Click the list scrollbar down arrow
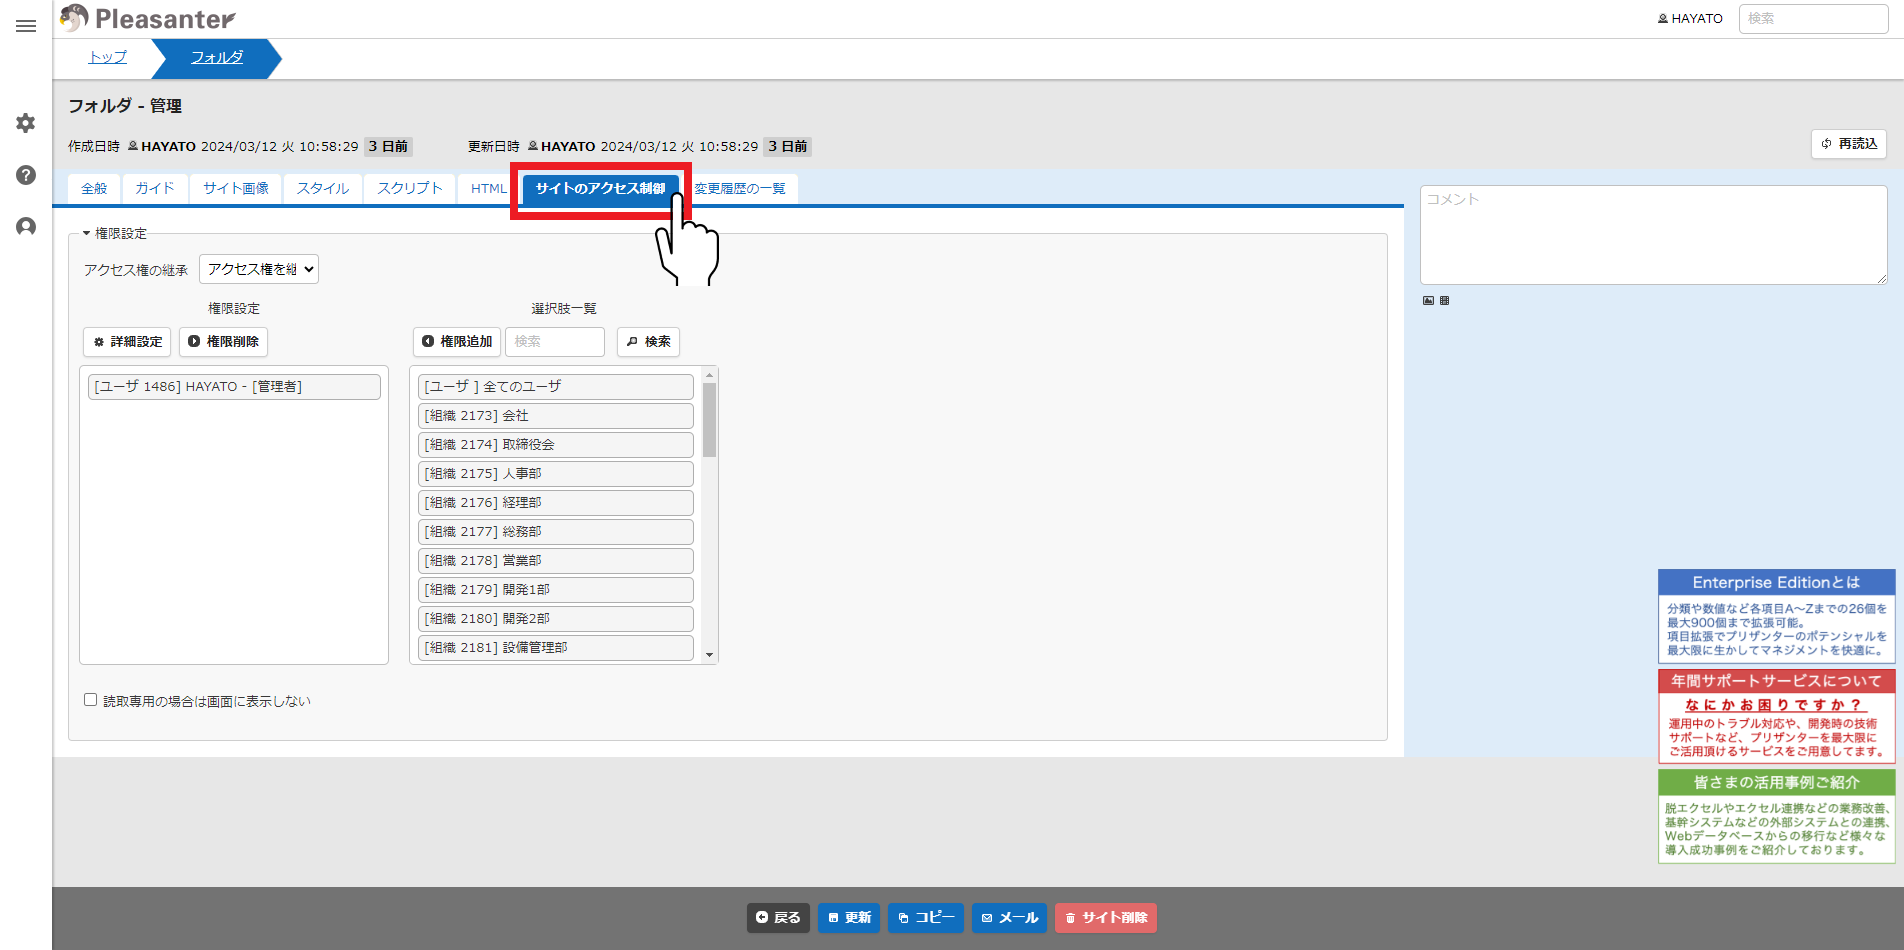The height and width of the screenshot is (950, 1904). click(x=710, y=655)
